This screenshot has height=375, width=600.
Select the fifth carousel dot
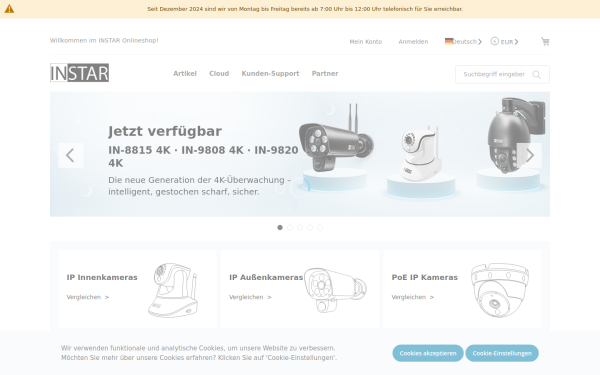point(320,228)
